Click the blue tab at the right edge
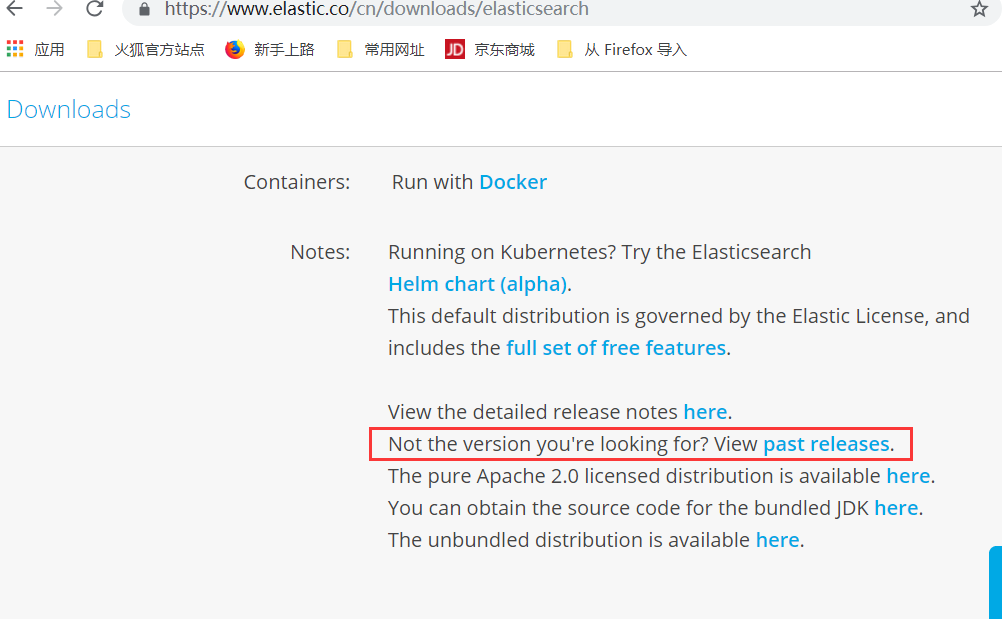 pos(996,582)
